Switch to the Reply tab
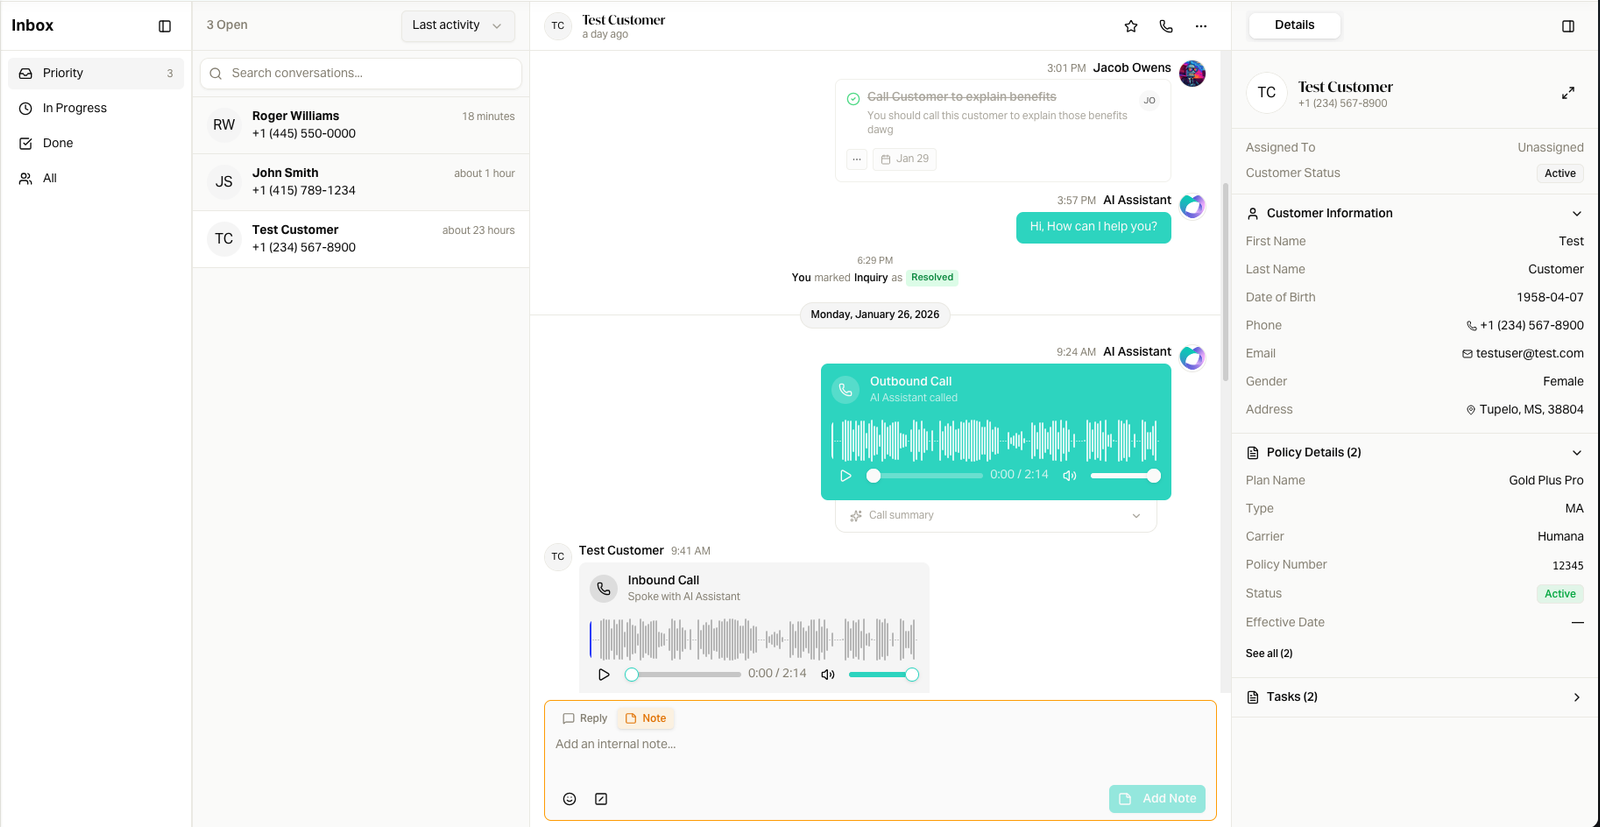Screen dimensions: 1600x827 tap(585, 719)
